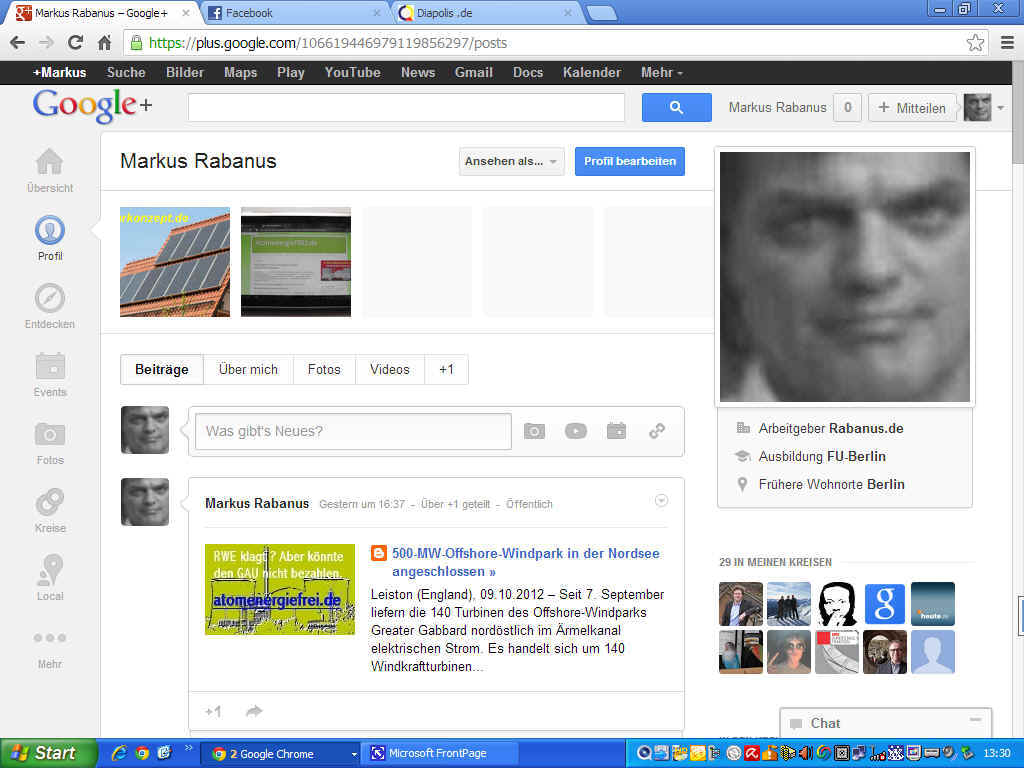The width and height of the screenshot is (1024, 768).
Task: Open the atomenergiefrei.de post image
Action: click(280, 589)
